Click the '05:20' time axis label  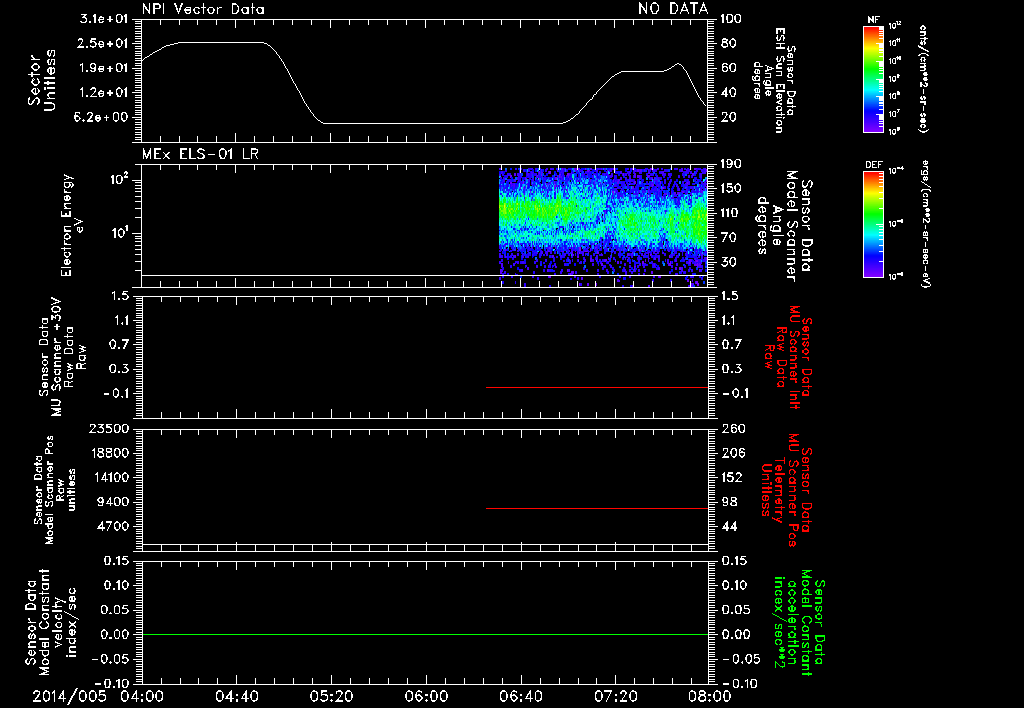tap(332, 696)
